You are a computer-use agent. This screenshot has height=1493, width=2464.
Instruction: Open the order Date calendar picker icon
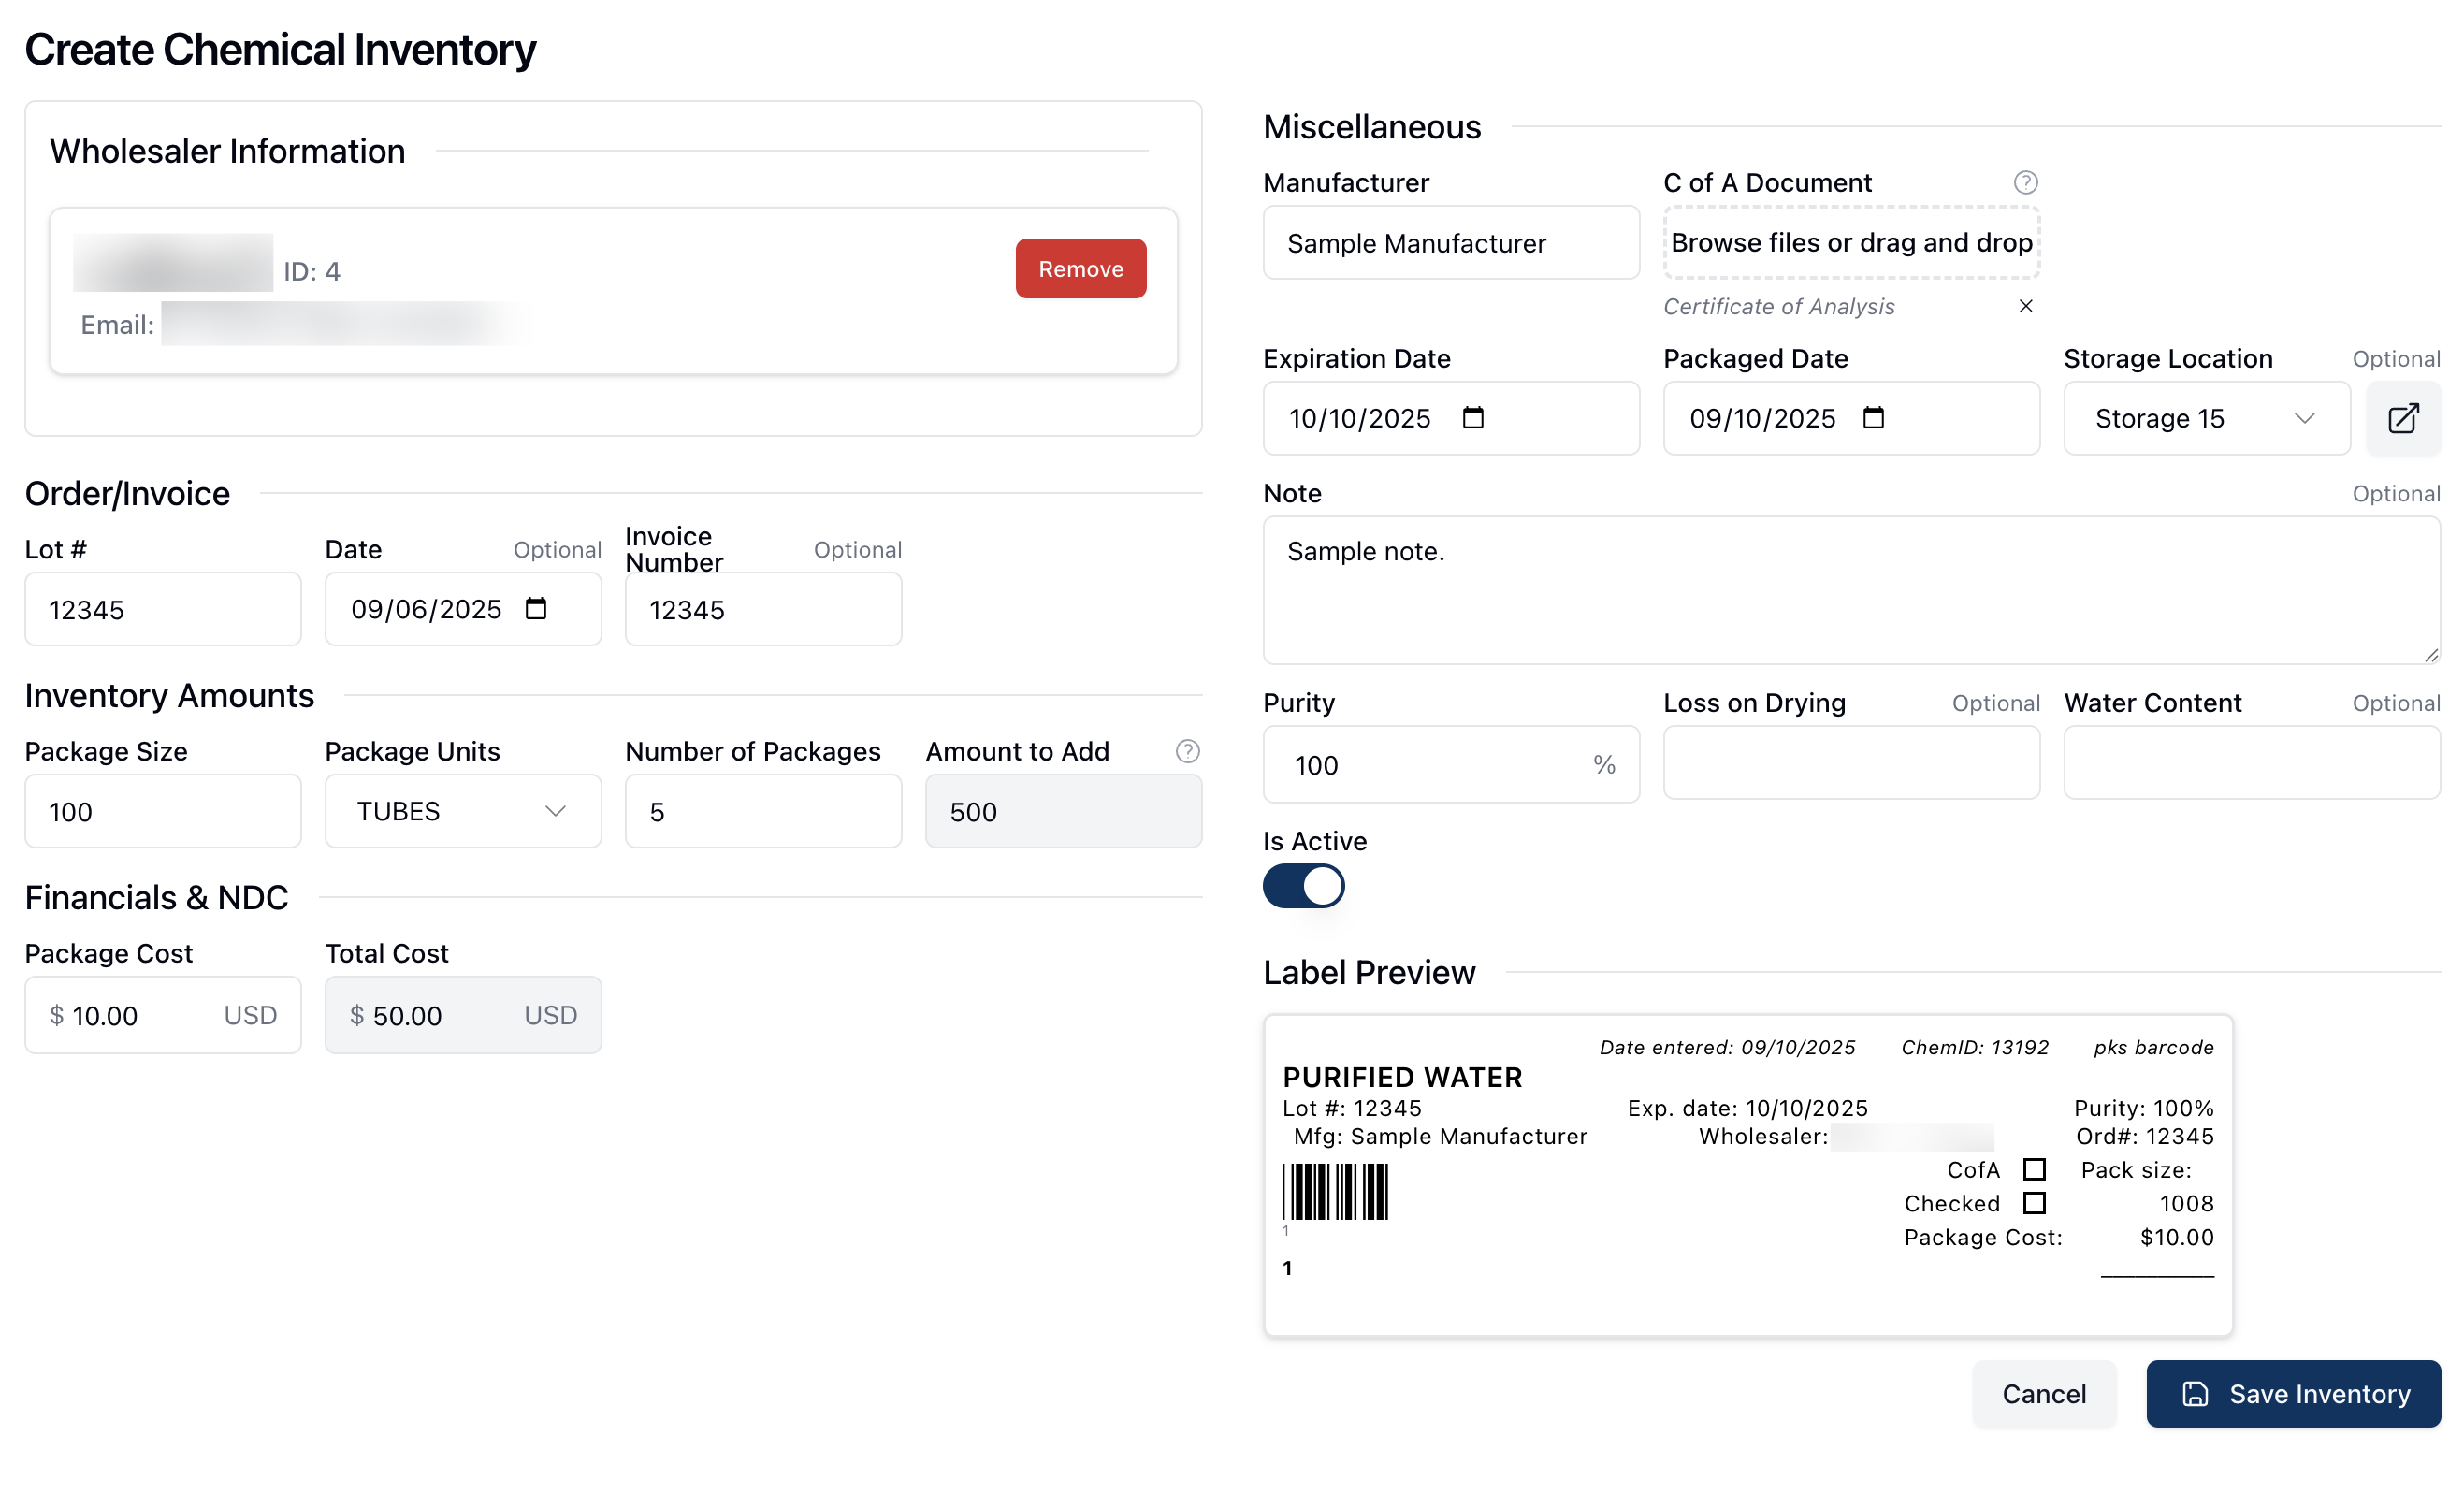click(x=536, y=608)
